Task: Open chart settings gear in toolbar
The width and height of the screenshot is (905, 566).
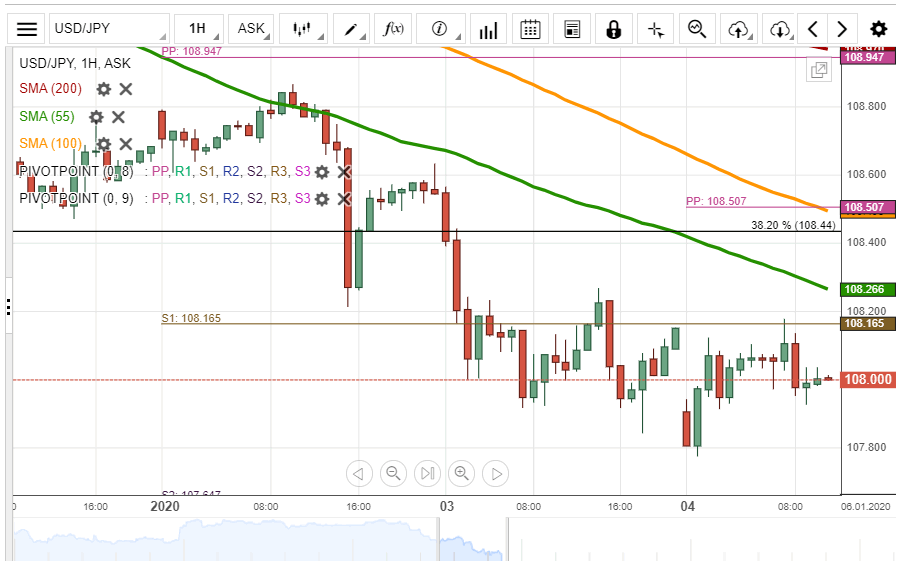Action: (x=878, y=29)
